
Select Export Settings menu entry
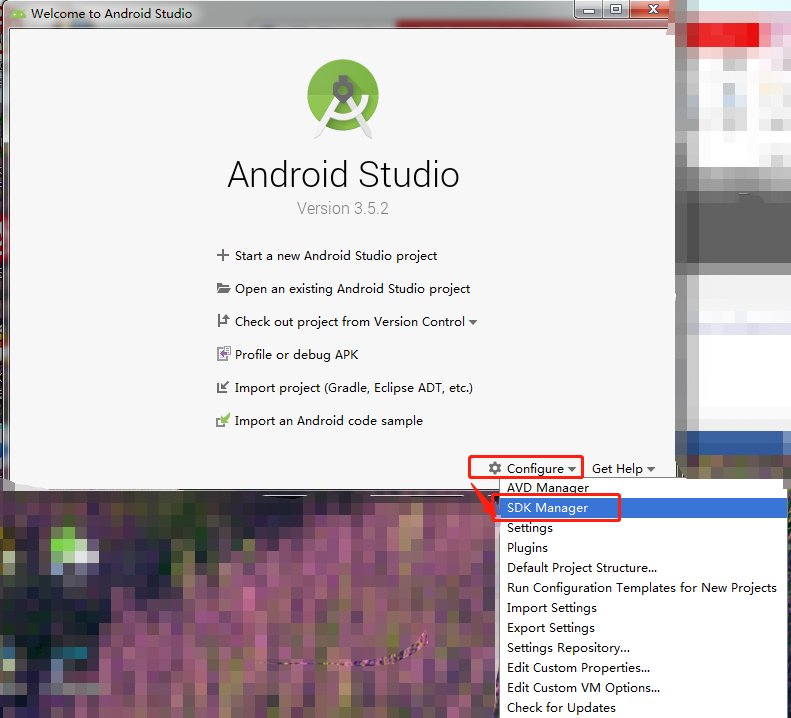pyautogui.click(x=643, y=628)
